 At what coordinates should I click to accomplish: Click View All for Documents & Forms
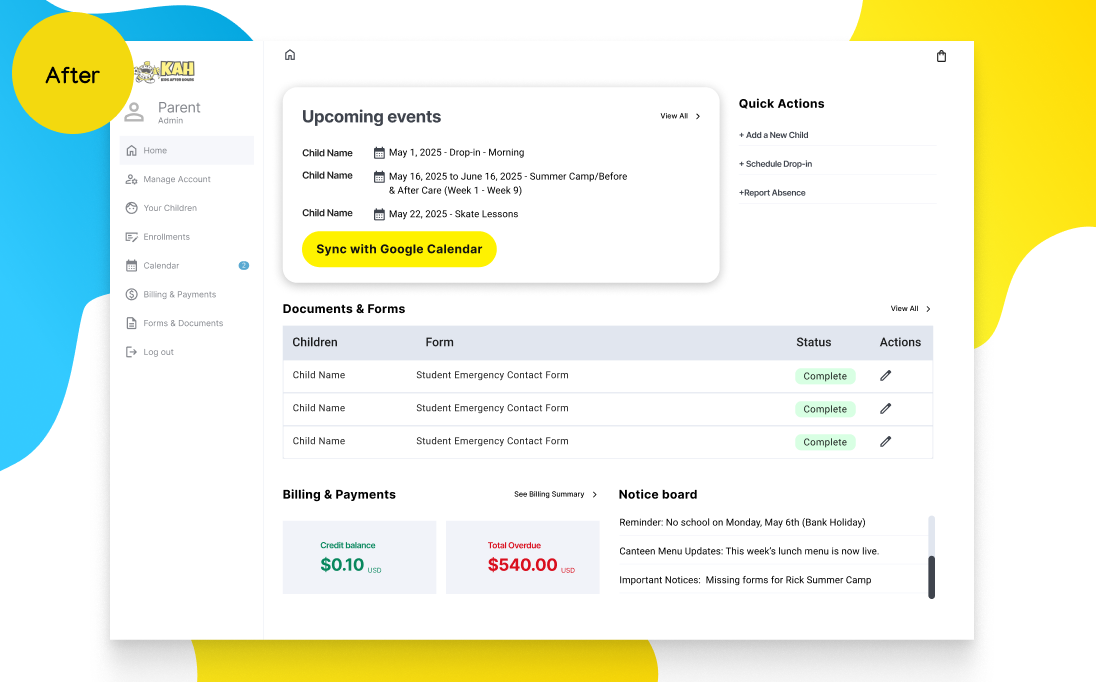(x=904, y=308)
